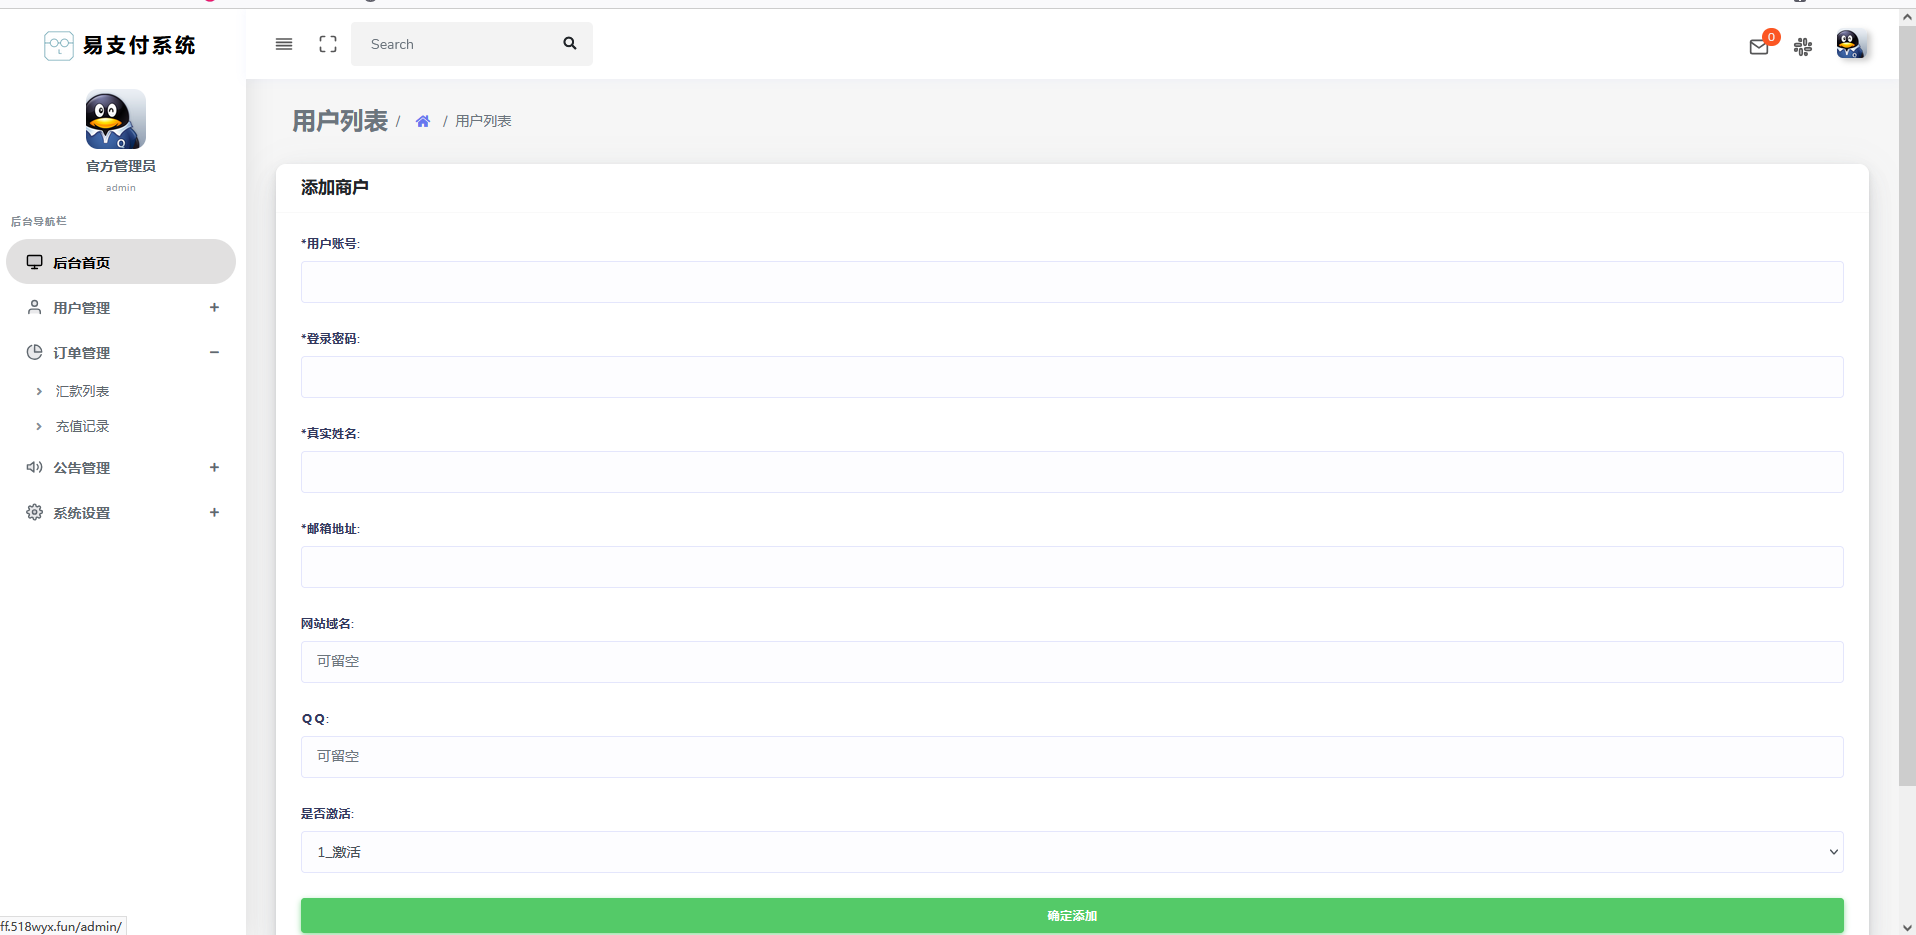Select 订单管理 menu item
1916x935 pixels.
pos(121,352)
